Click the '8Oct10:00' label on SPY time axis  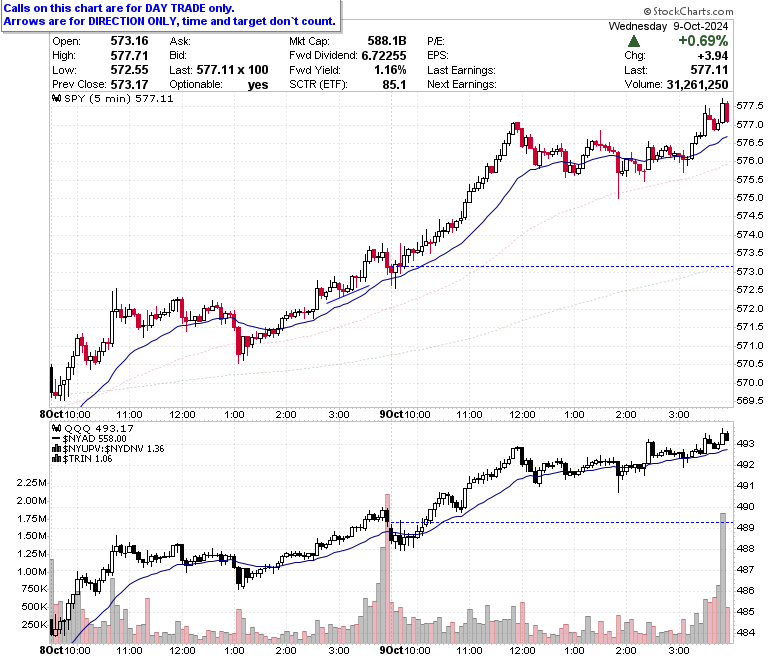tap(65, 414)
